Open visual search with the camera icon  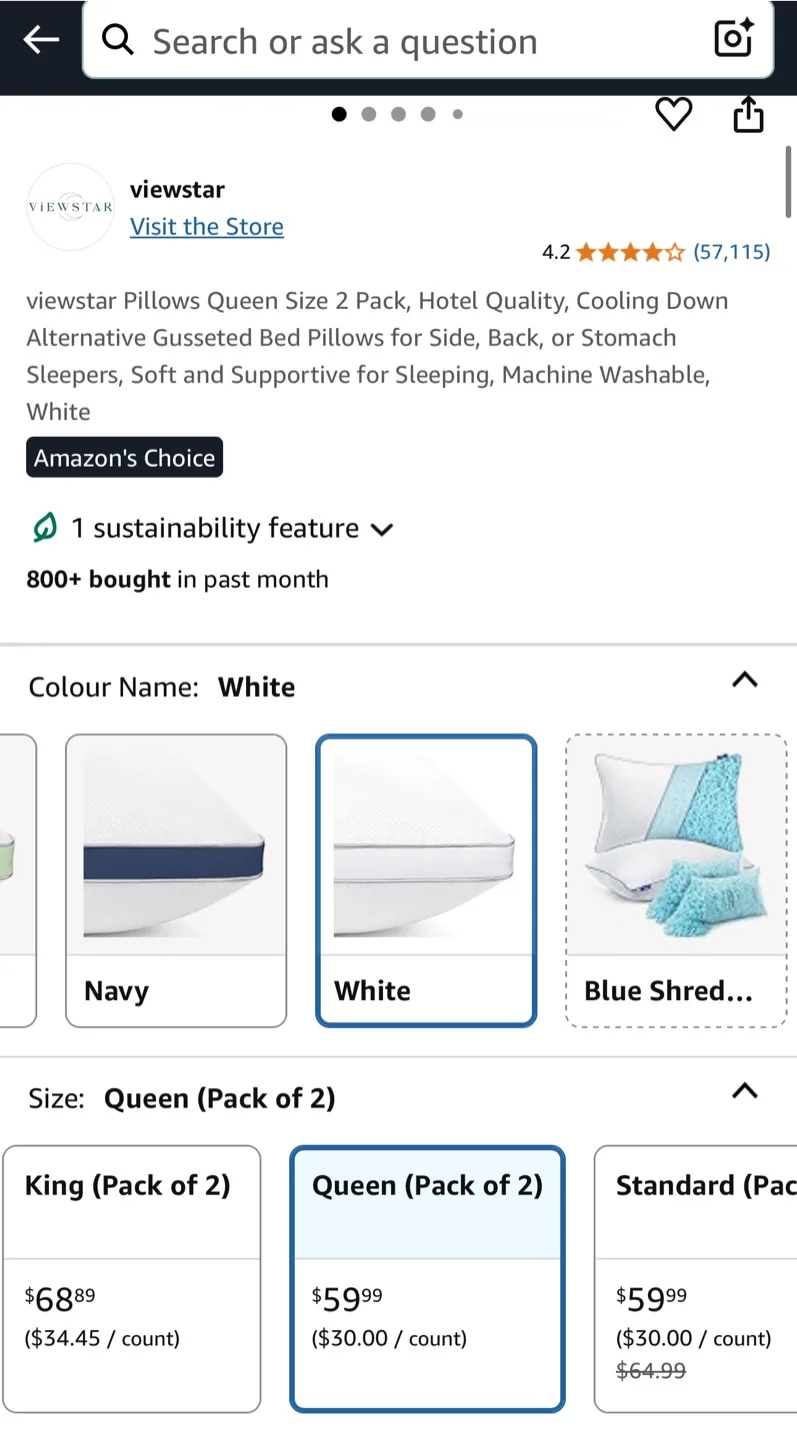pos(733,38)
